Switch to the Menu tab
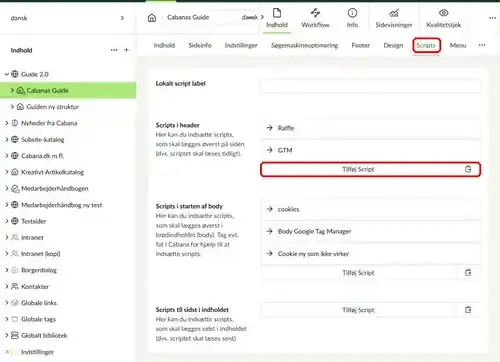The image size is (500, 362). [x=458, y=45]
